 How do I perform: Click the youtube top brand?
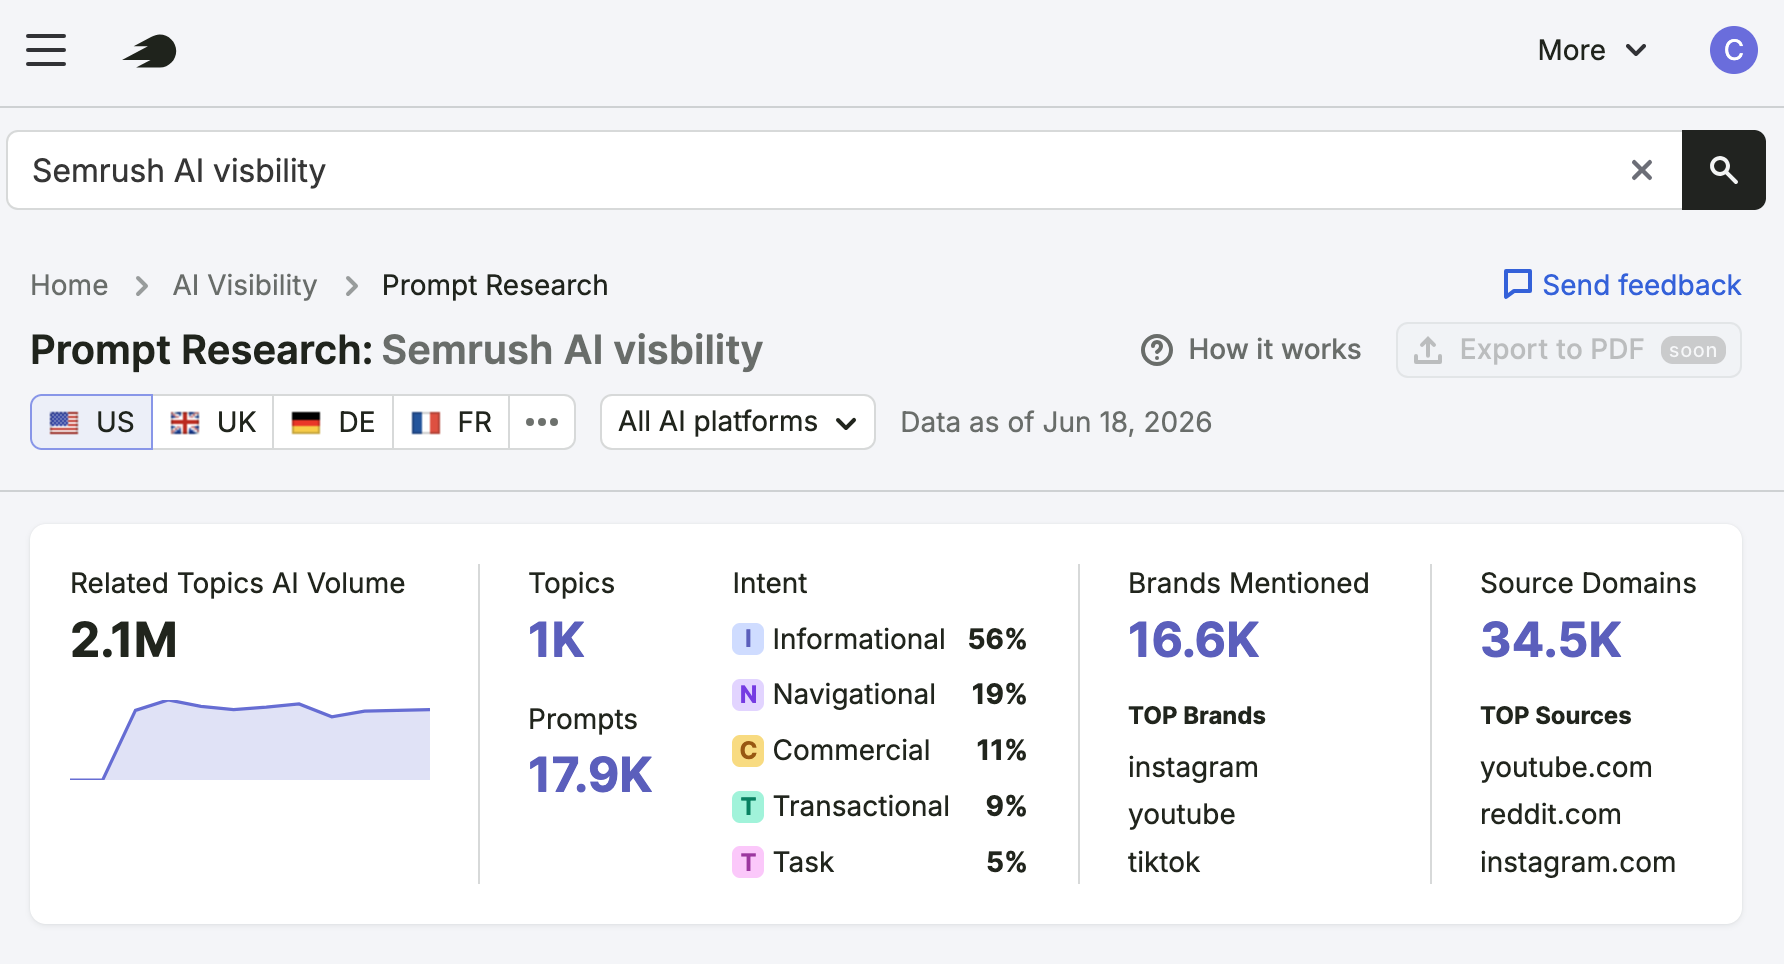point(1181,814)
